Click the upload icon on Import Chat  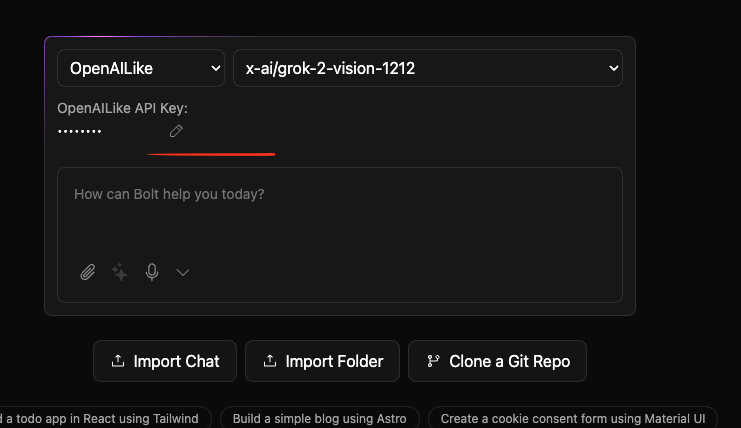(118, 361)
